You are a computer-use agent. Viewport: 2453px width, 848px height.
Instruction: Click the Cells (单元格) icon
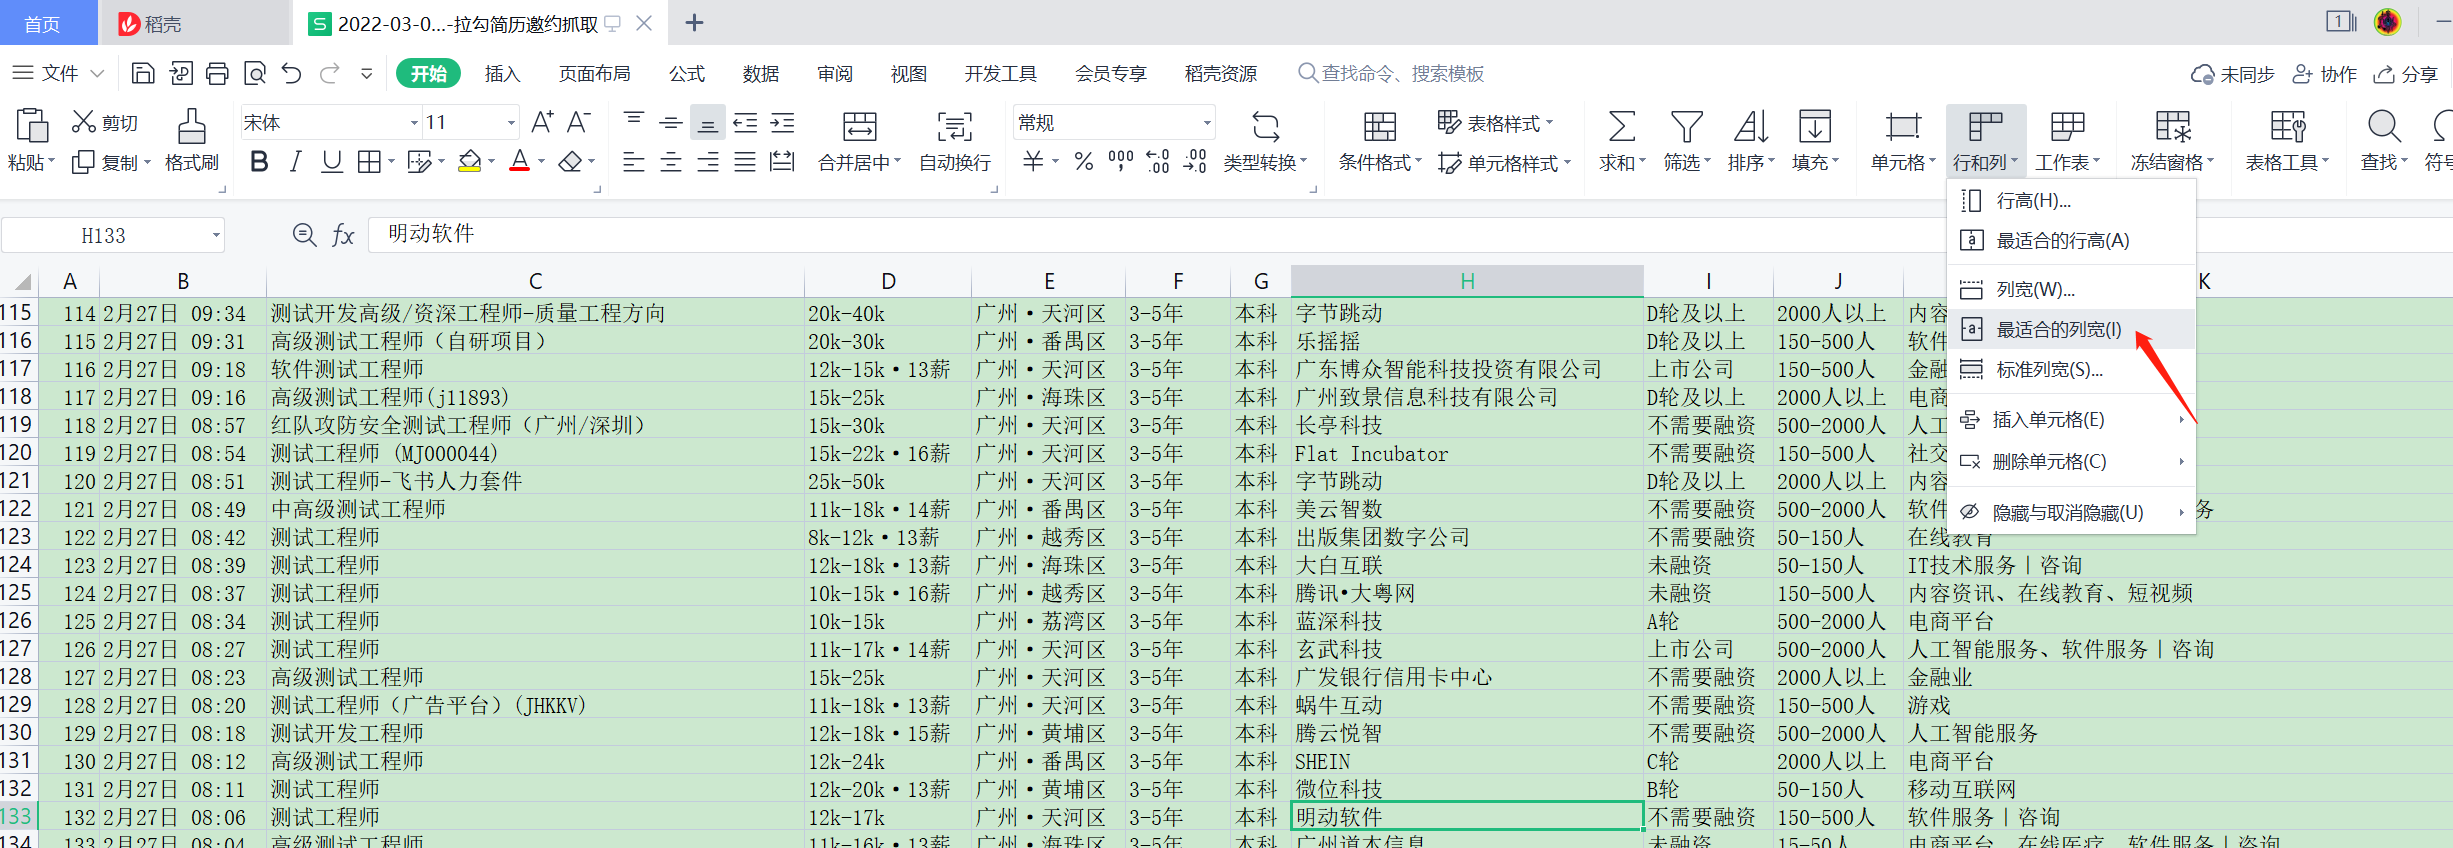(x=1903, y=126)
